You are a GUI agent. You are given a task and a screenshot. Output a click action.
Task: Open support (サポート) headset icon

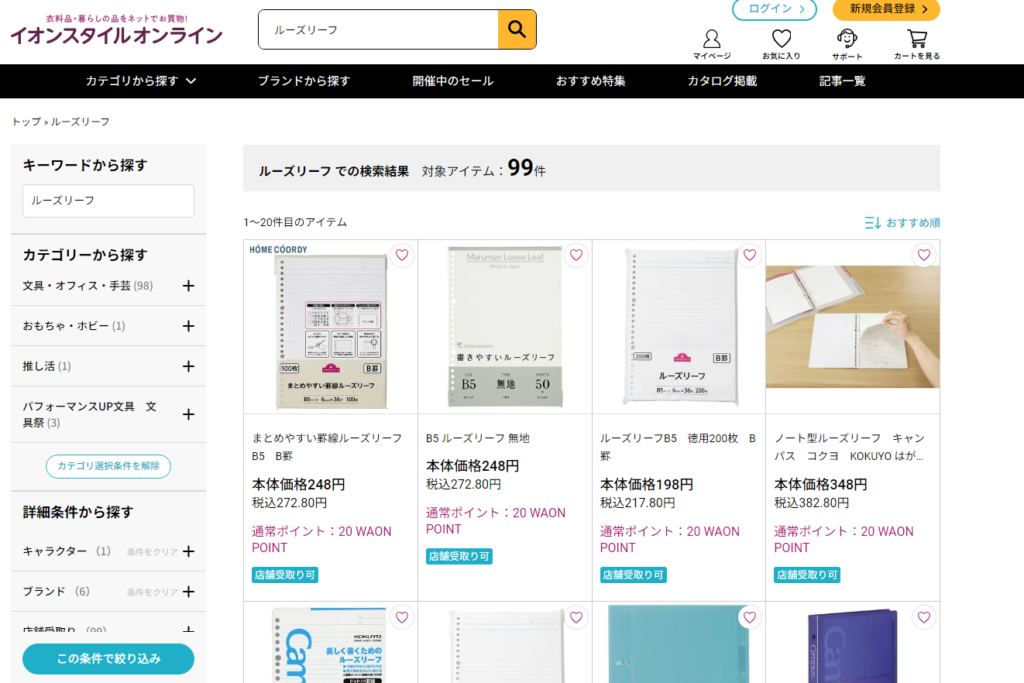[x=847, y=44]
